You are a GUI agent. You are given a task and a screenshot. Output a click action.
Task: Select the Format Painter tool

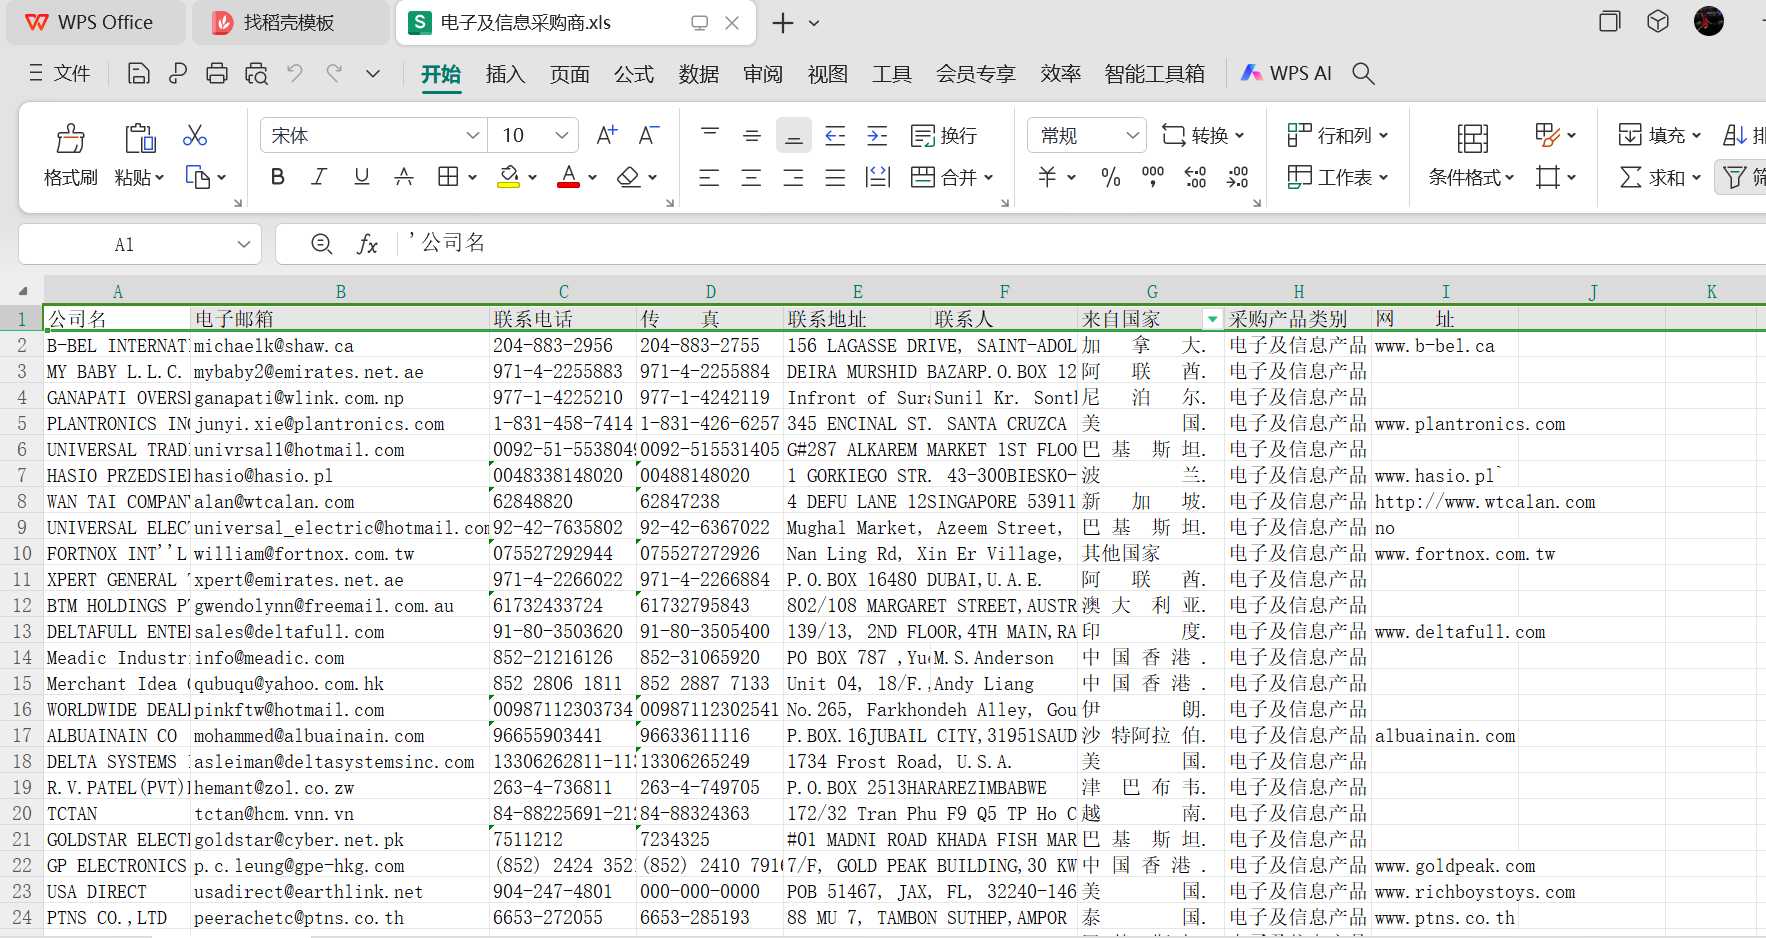pos(71,154)
